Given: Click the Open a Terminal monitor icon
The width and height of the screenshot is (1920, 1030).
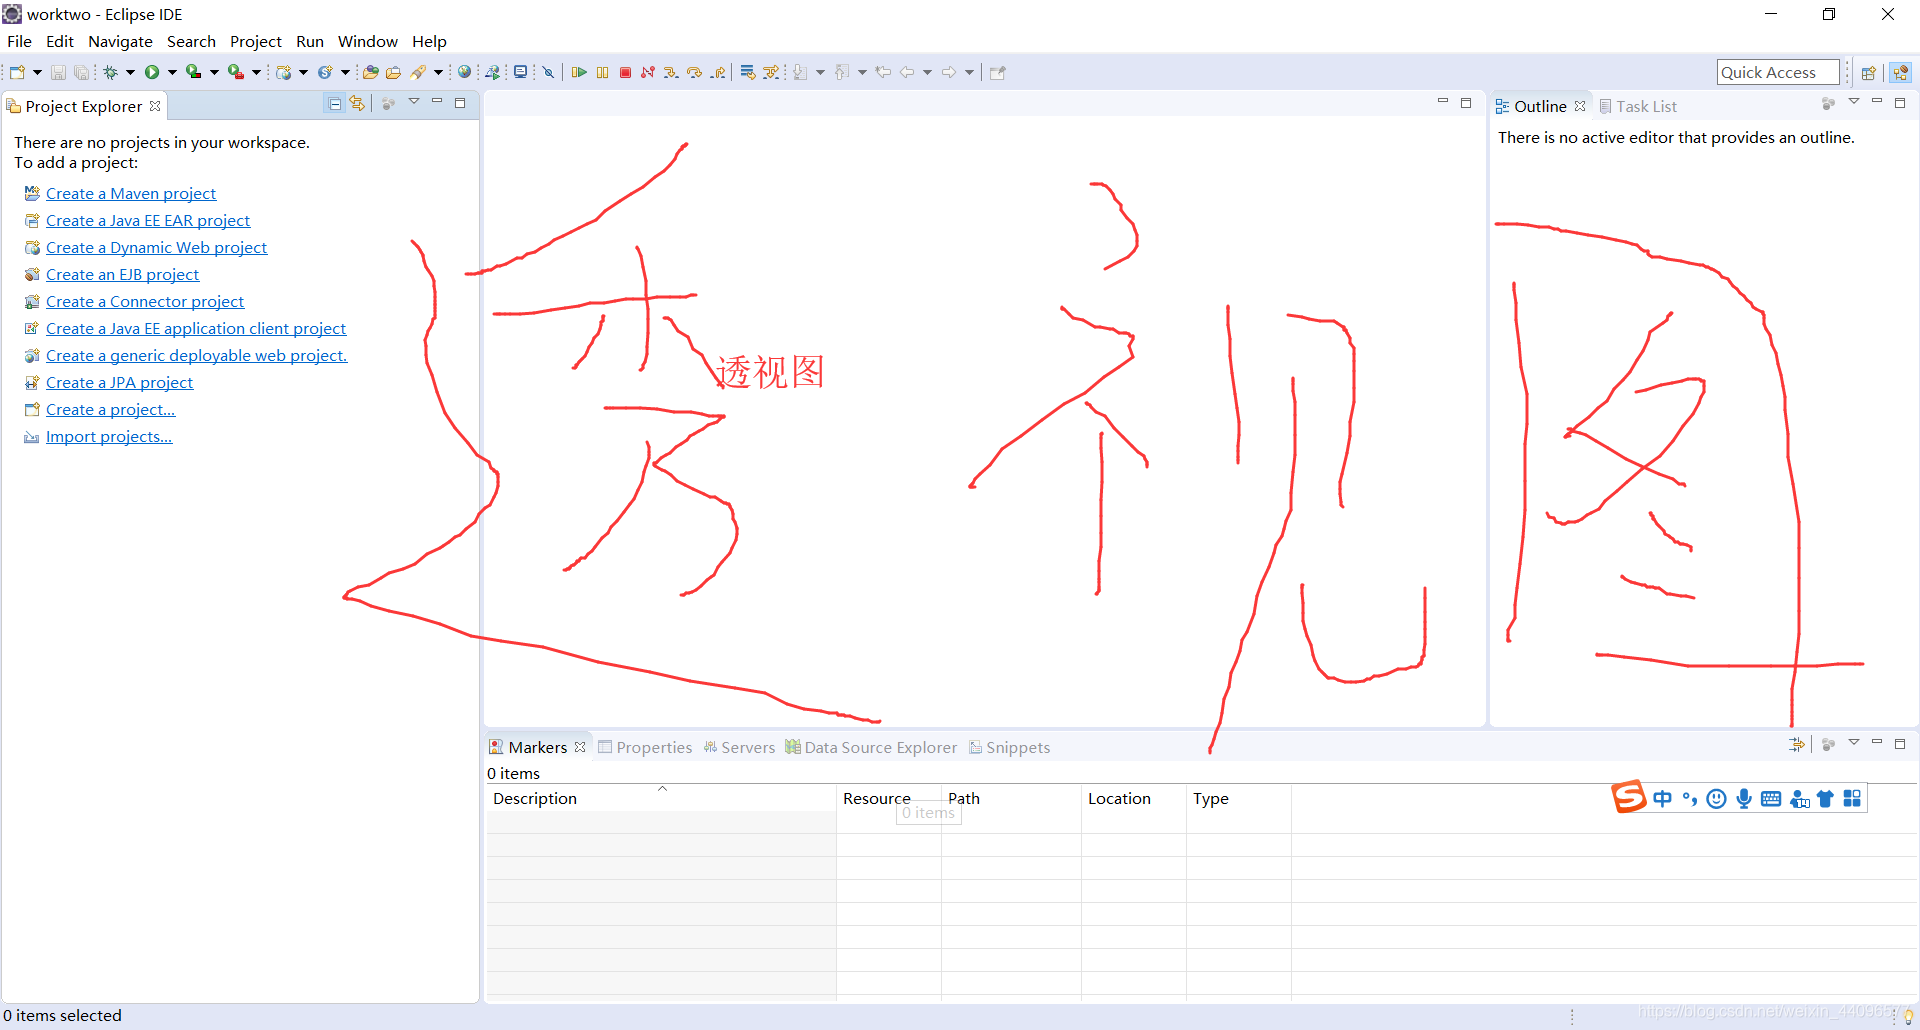Looking at the screenshot, I should coord(520,72).
